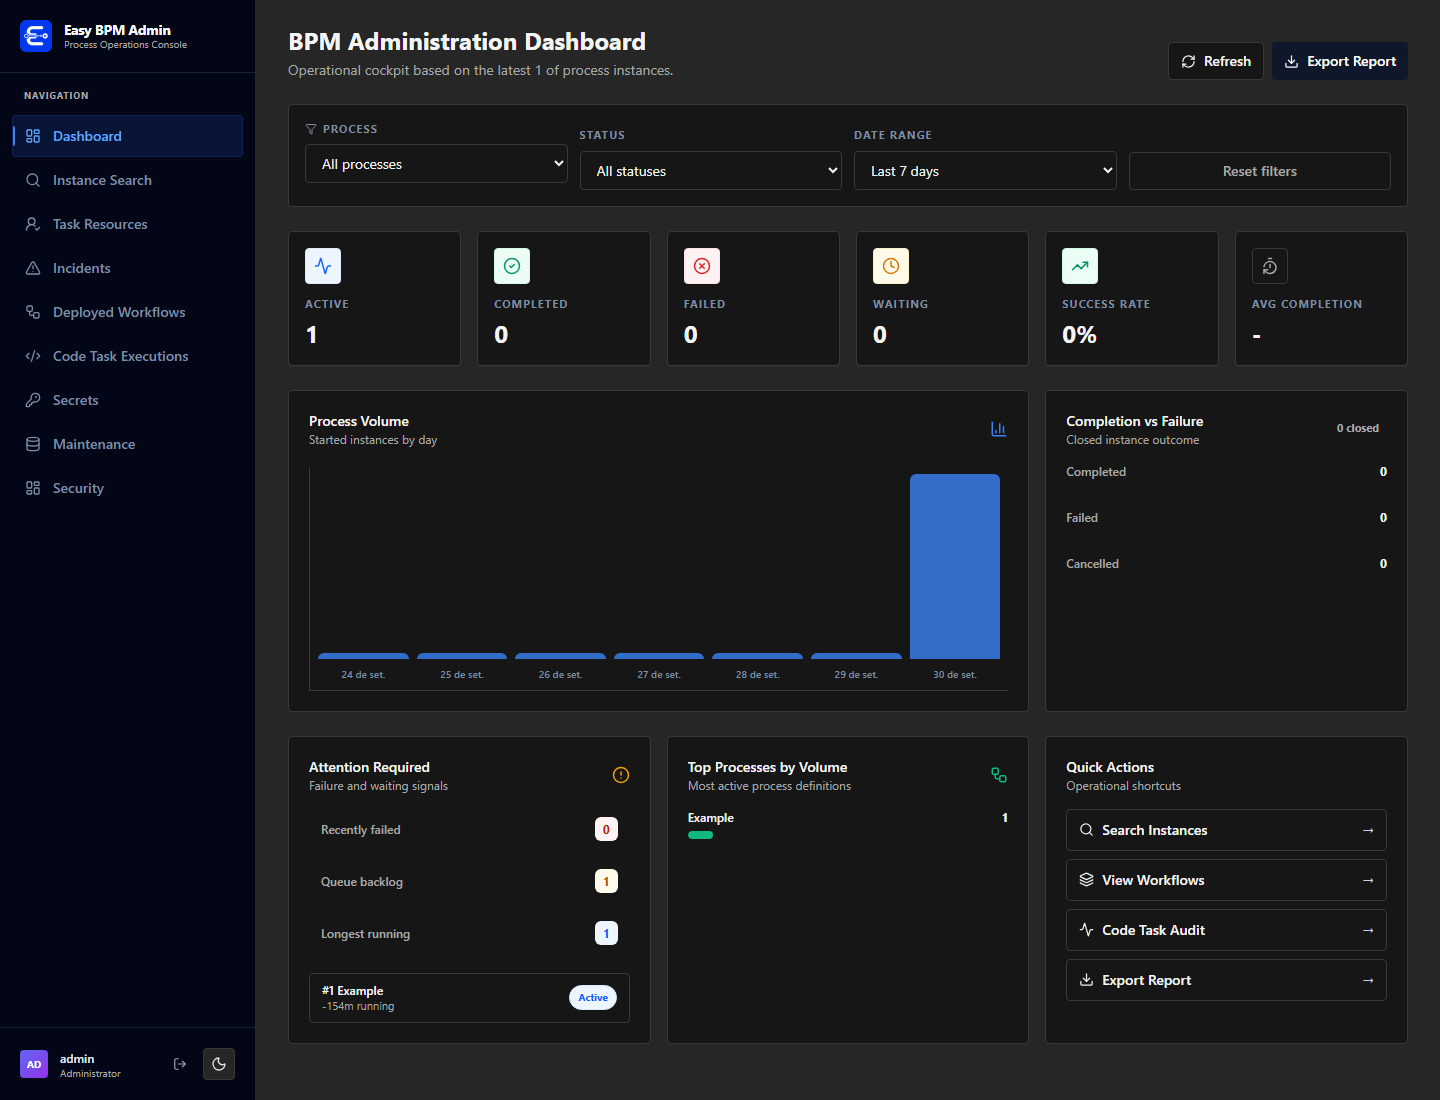Go to Code Task Executions
This screenshot has width=1440, height=1100.
[x=128, y=356]
